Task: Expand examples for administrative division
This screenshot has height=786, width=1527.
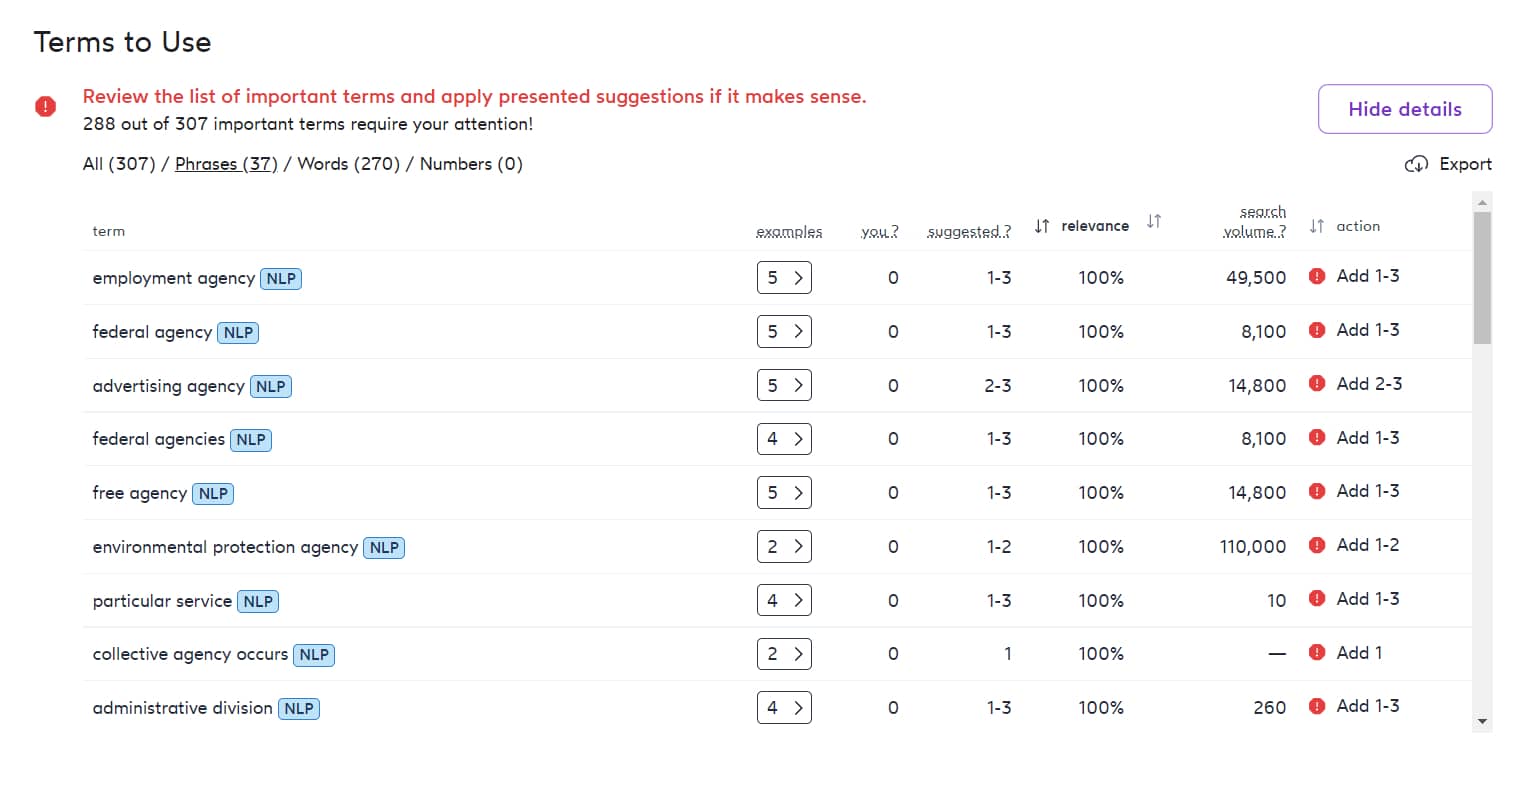Action: point(784,707)
